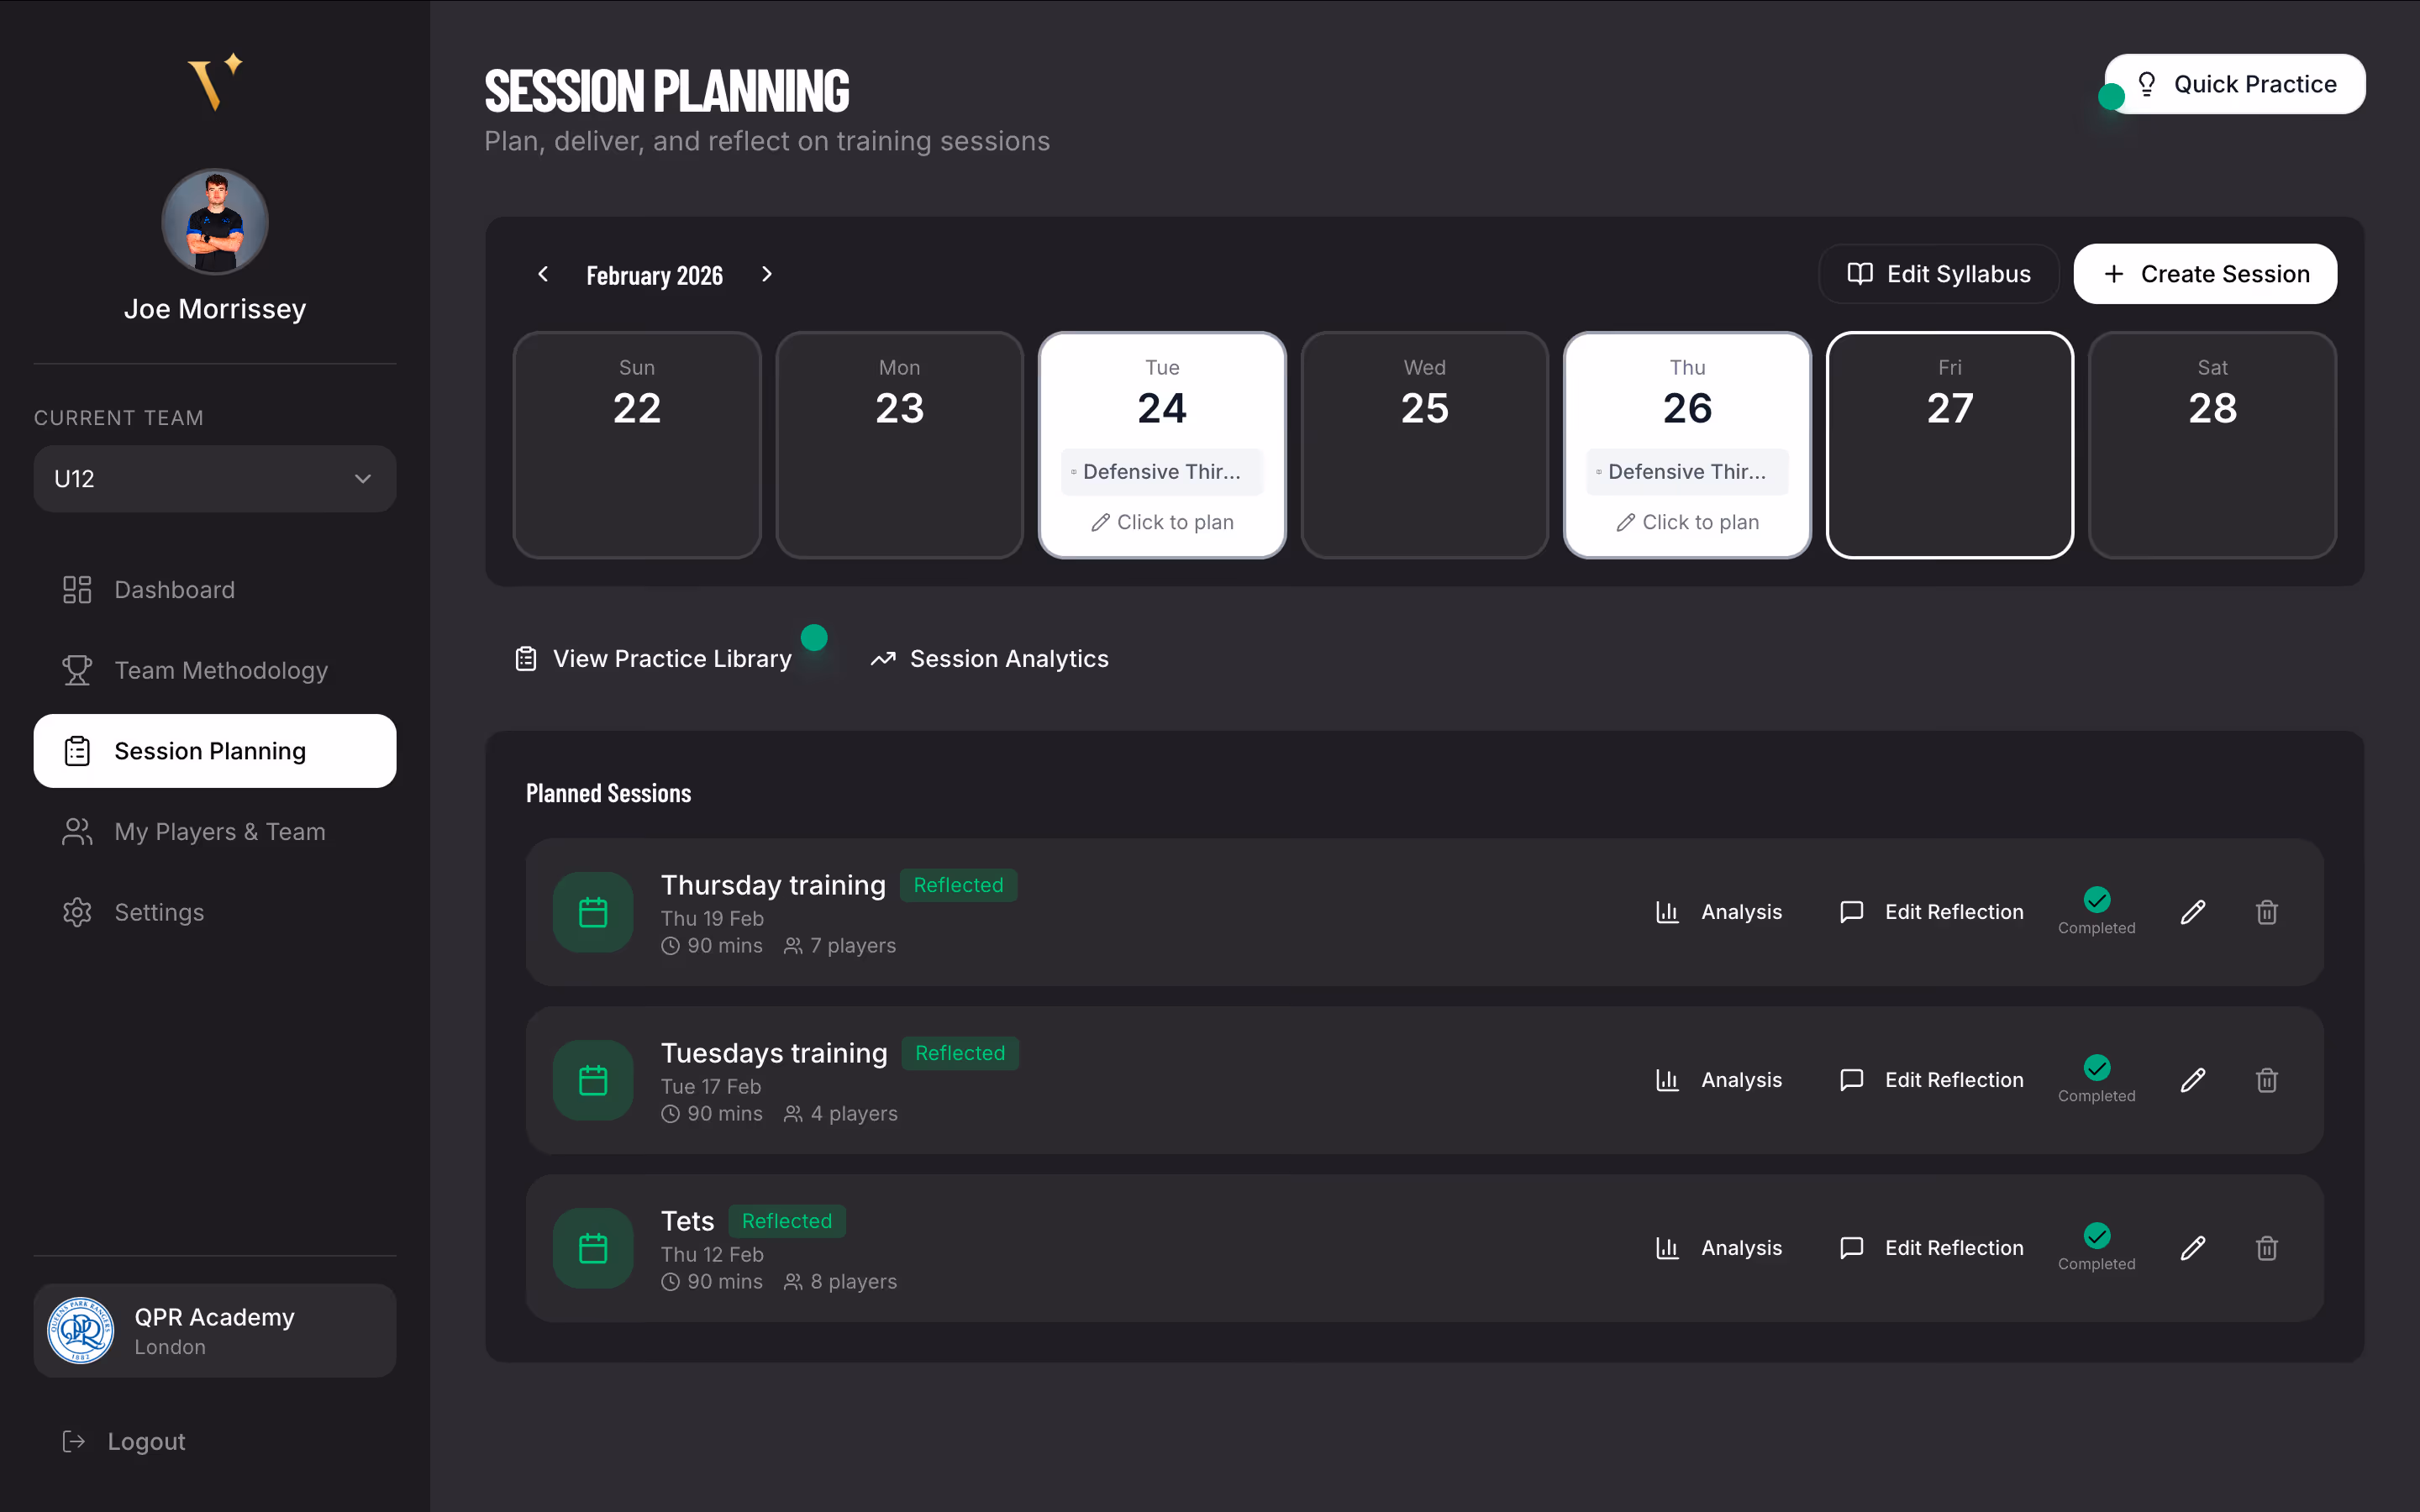Viewport: 2420px width, 1512px height.
Task: Open Analysis for Thursday training
Action: [1719, 912]
